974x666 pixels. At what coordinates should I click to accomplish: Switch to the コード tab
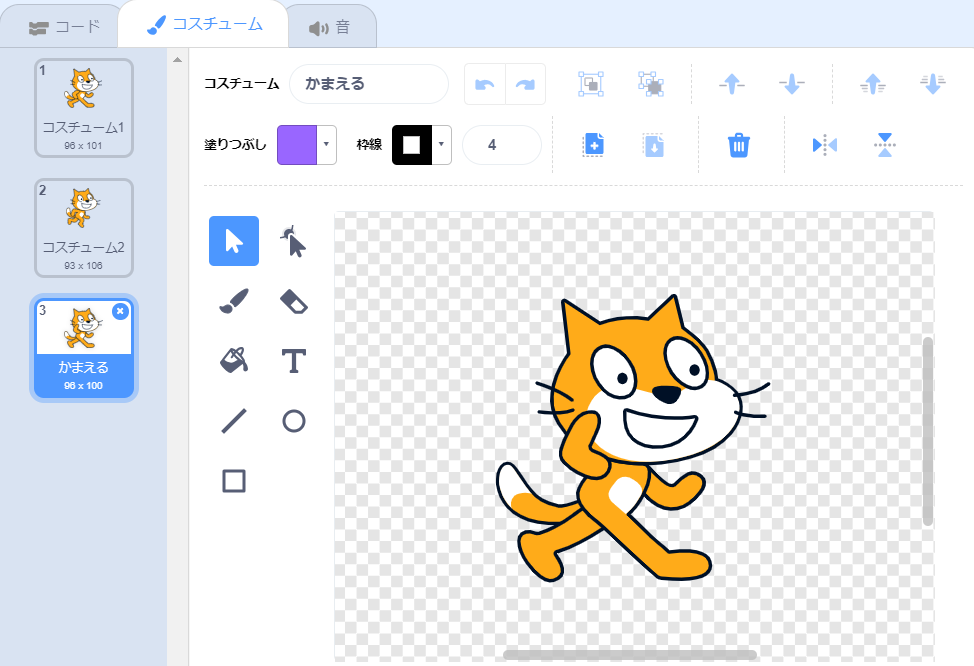pos(64,27)
